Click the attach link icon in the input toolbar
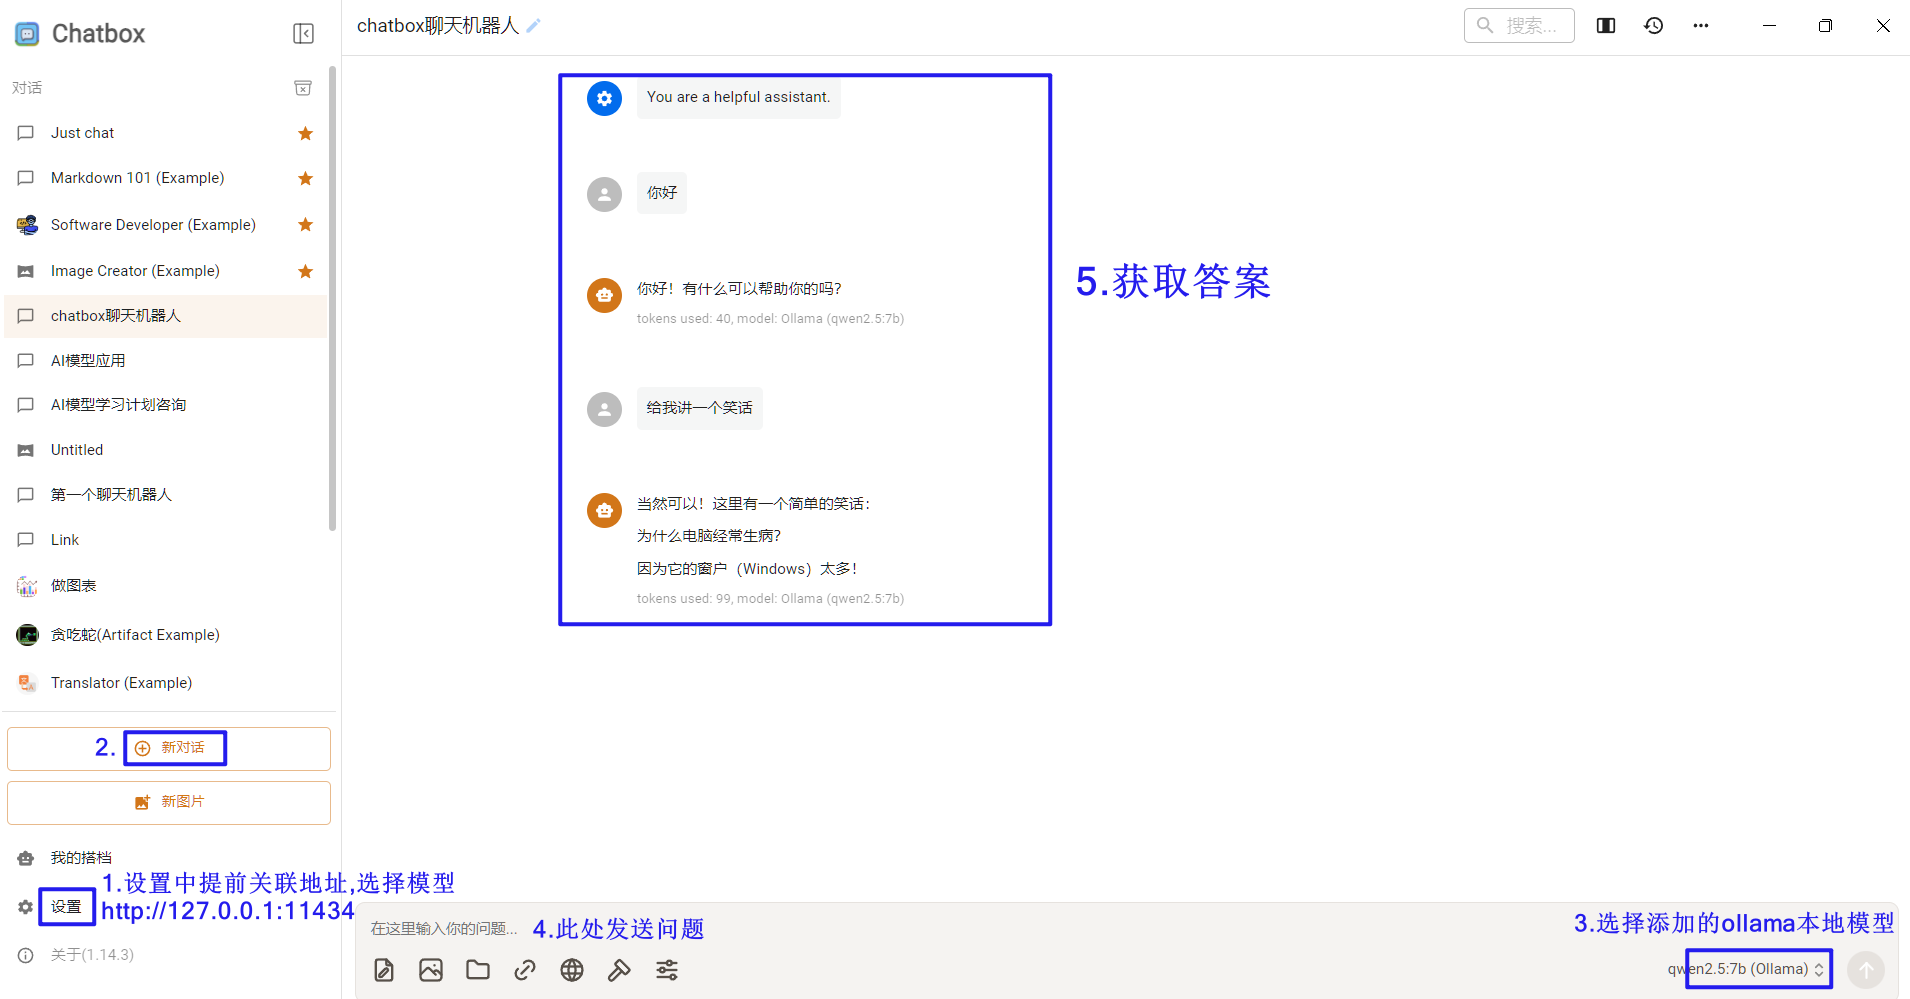Screen dimensions: 1910x999 tap(525, 970)
